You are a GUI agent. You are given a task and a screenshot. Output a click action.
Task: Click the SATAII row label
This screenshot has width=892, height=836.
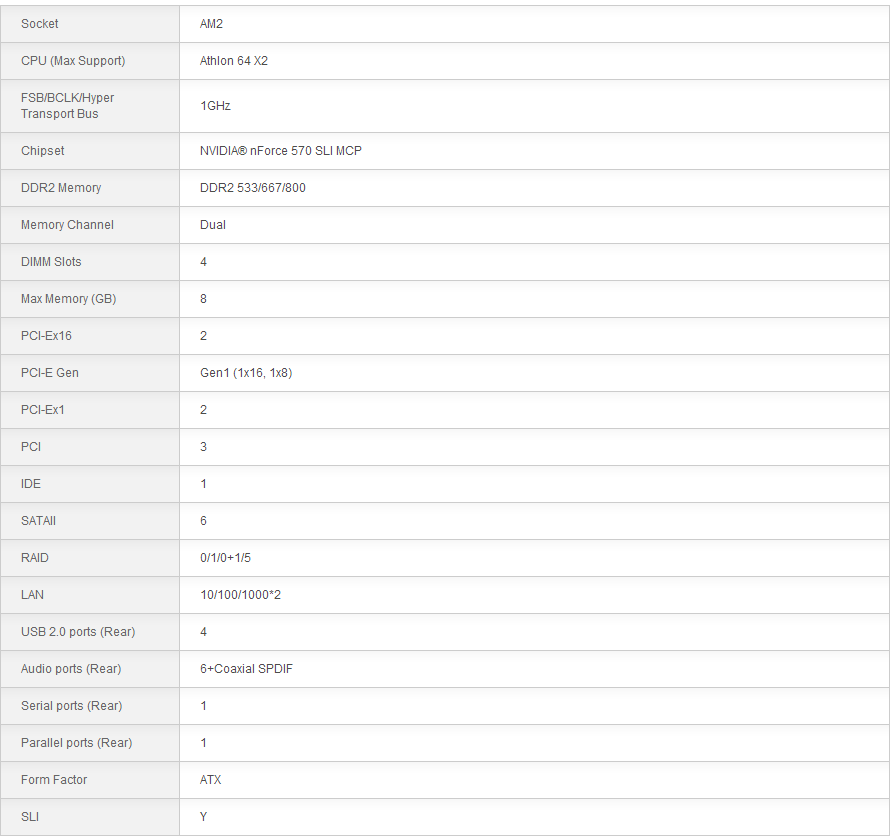pyautogui.click(x=38, y=521)
